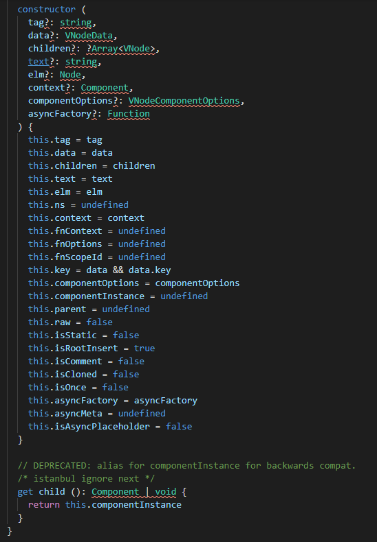Click the 'return this.componentInstance' statement
377x543 pixels.
click(x=105, y=505)
